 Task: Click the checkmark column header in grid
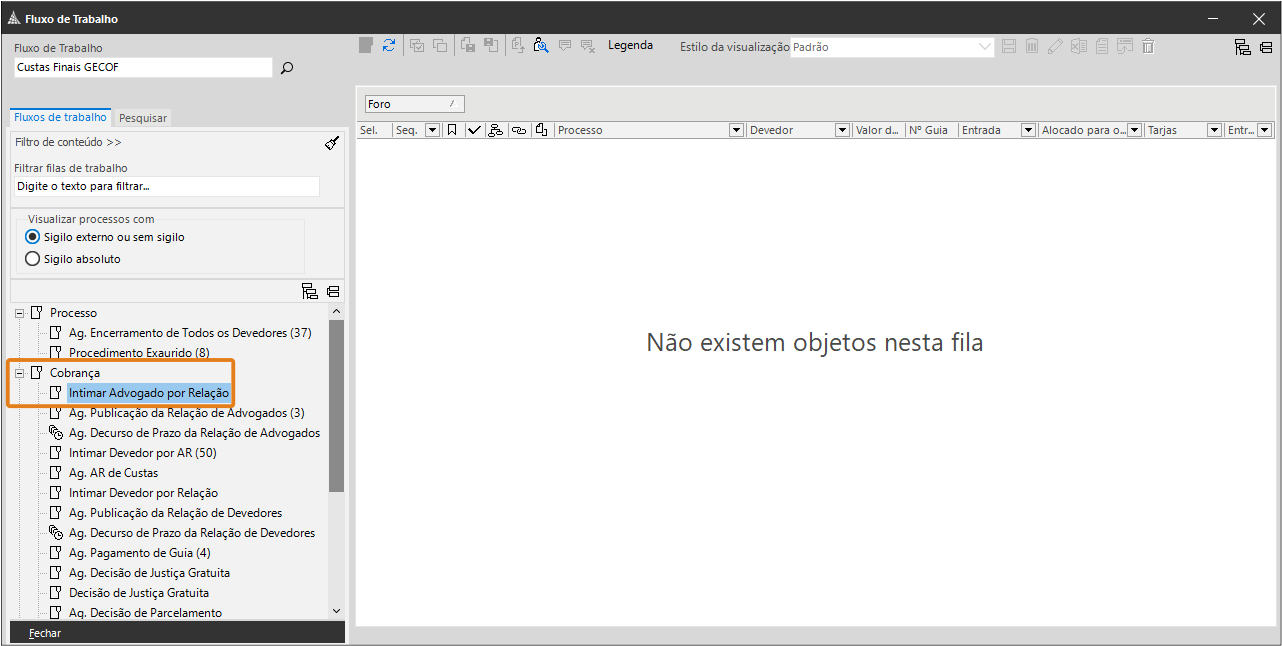[x=474, y=130]
